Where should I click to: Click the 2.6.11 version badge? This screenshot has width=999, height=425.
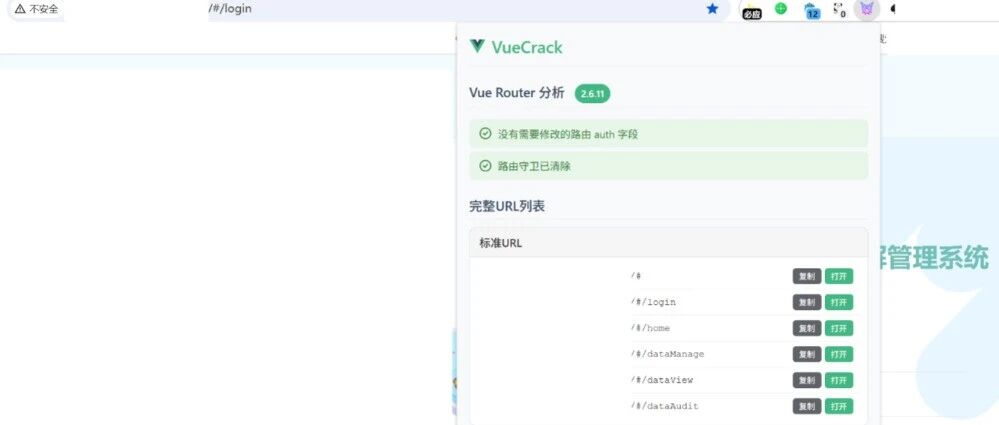(x=593, y=94)
